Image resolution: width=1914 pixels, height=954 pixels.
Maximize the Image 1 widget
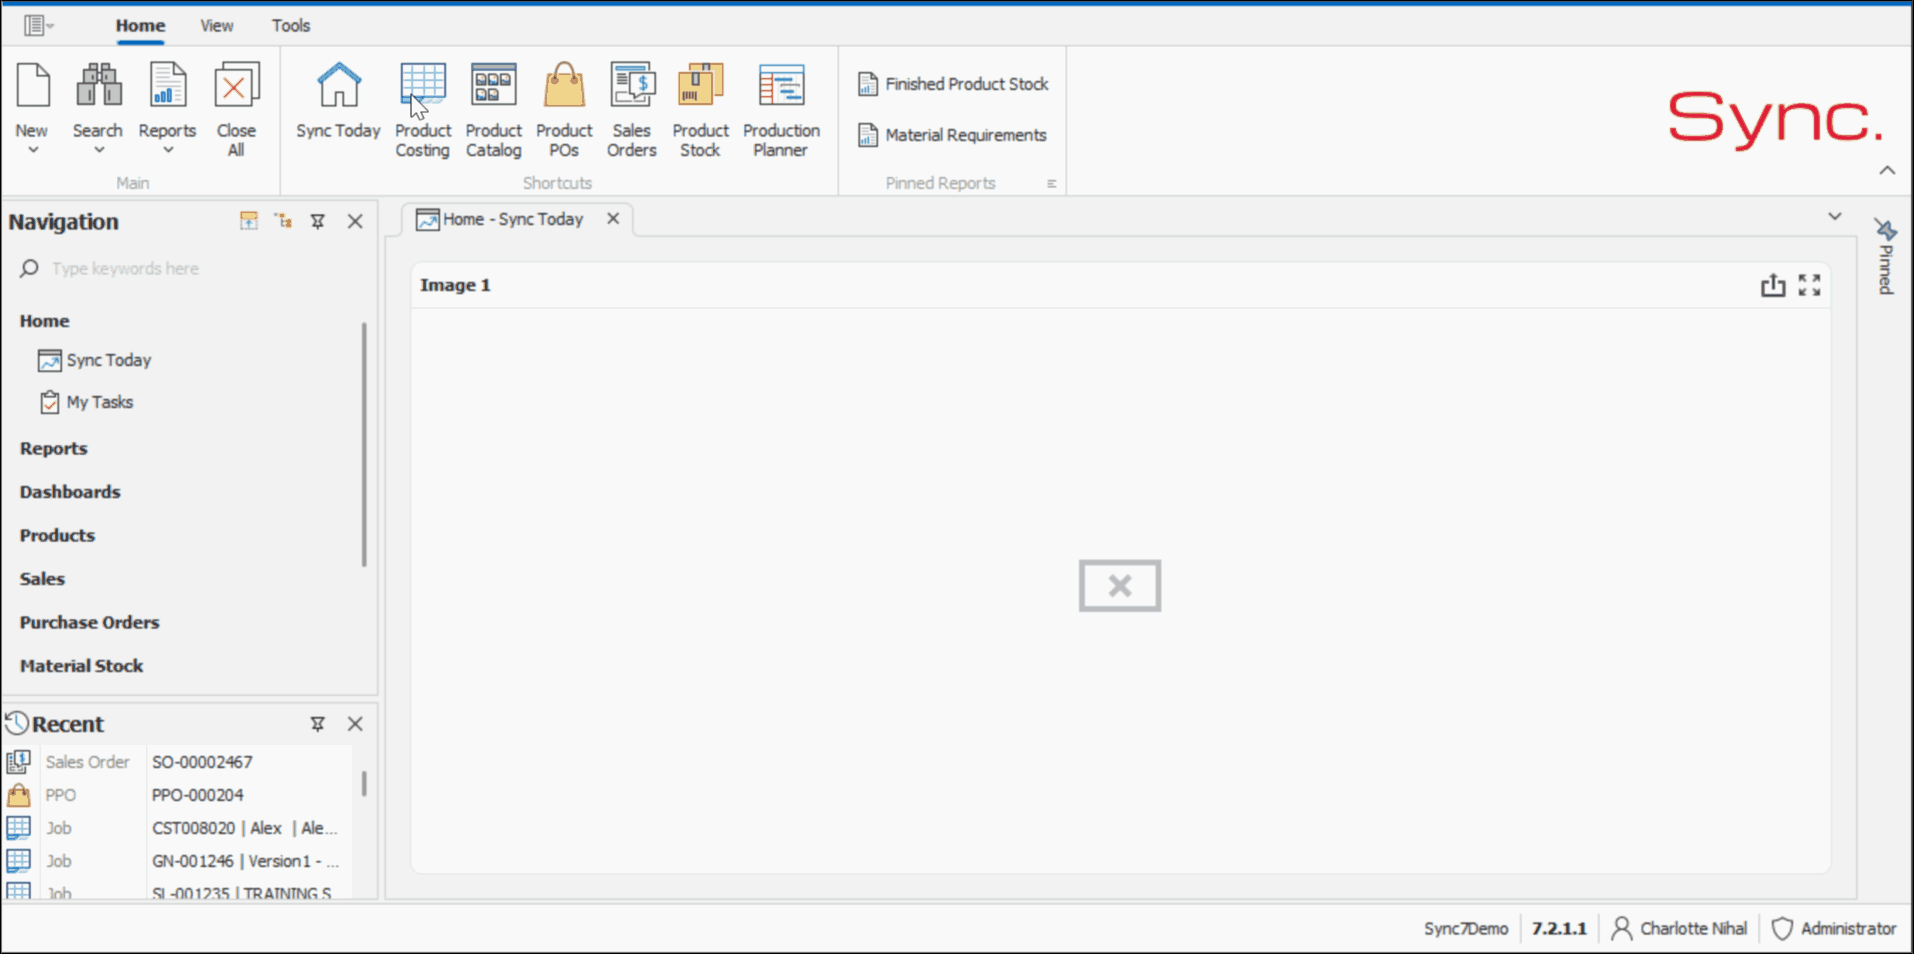[x=1809, y=285]
